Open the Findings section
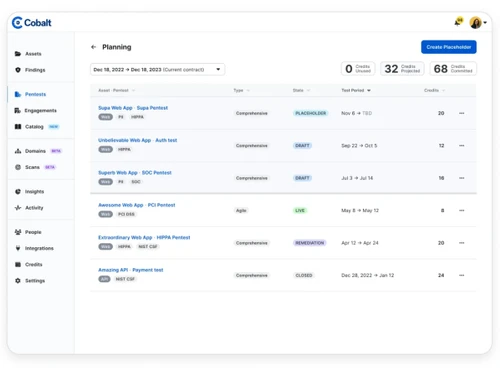Image resolution: width=500 pixels, height=375 pixels. click(x=35, y=70)
